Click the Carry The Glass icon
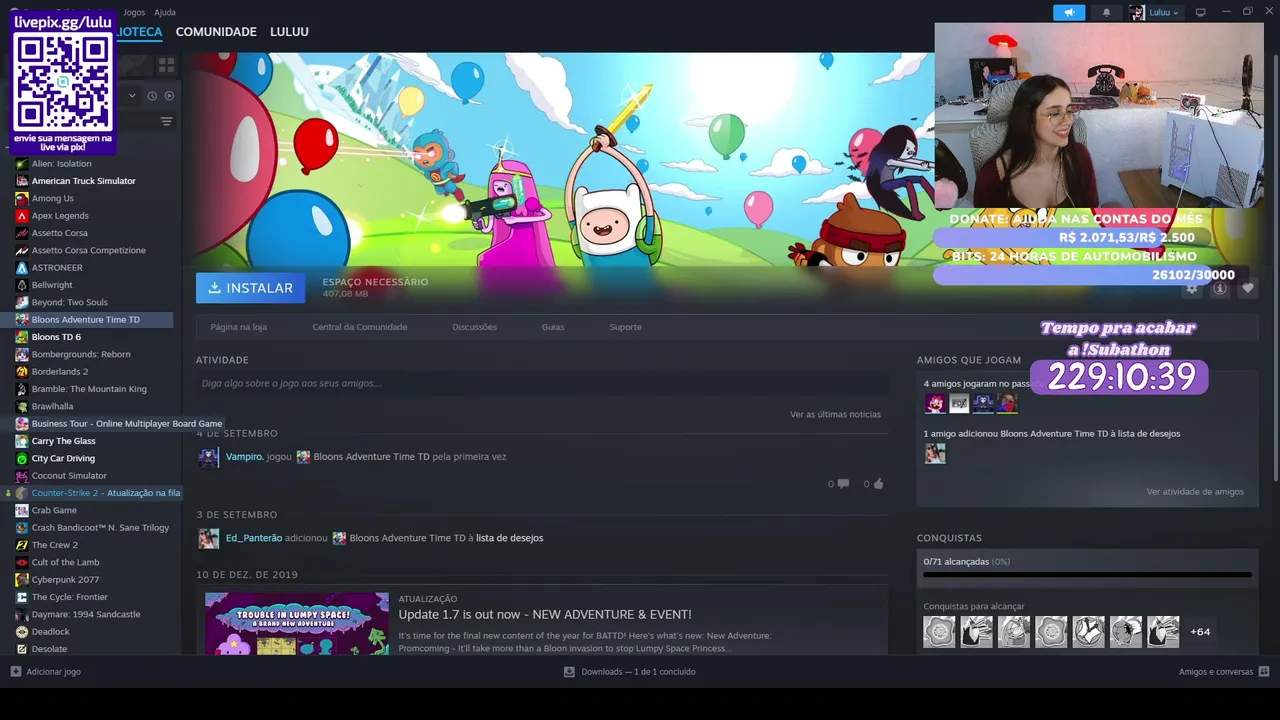Viewport: 1280px width, 720px height. pyautogui.click(x=22, y=441)
